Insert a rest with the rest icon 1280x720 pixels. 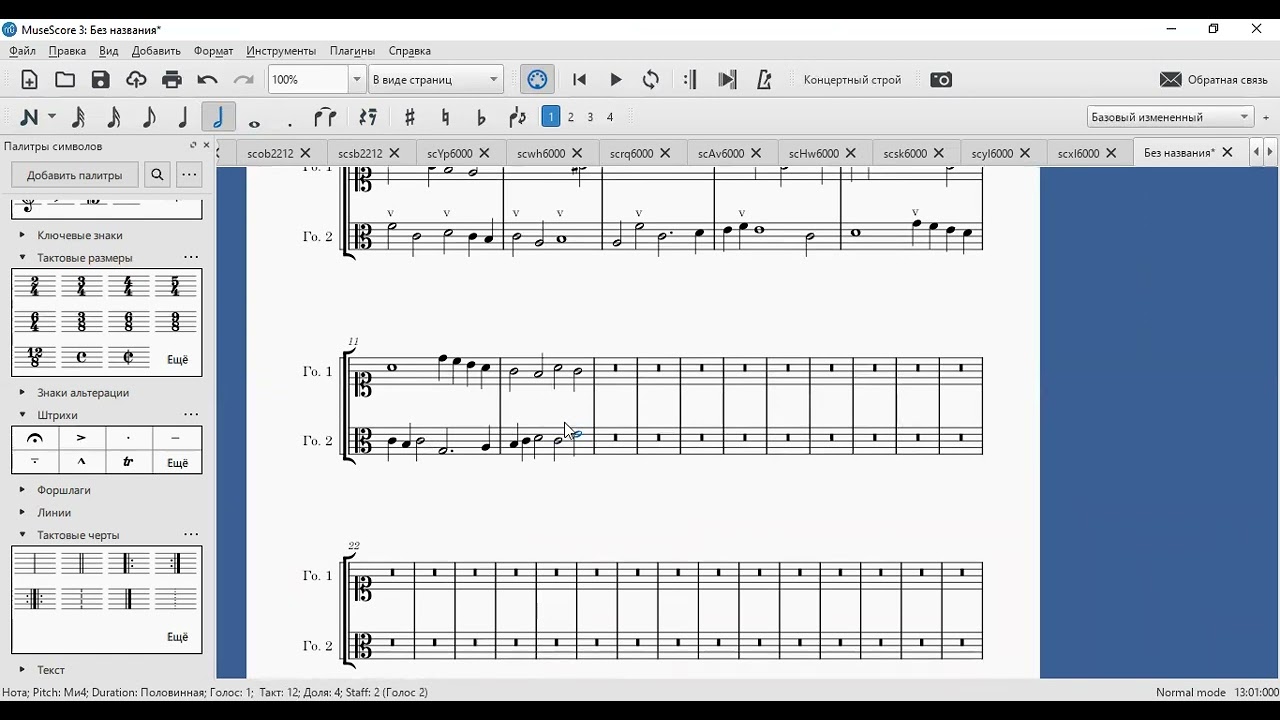coord(368,117)
